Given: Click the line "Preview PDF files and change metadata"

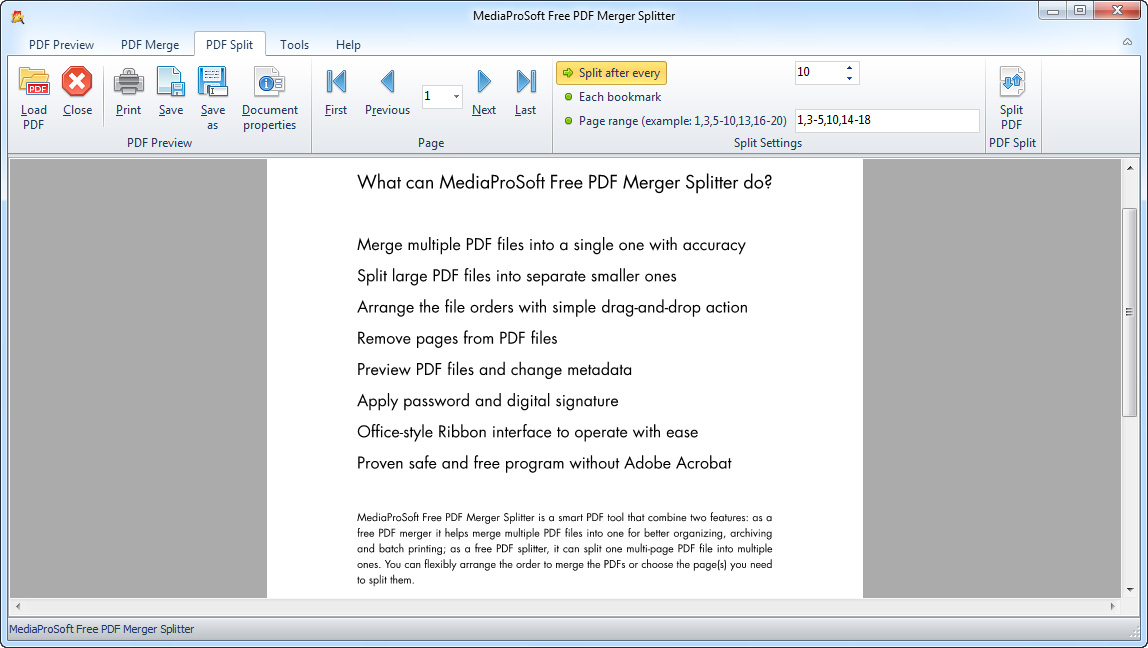Looking at the screenshot, I should point(494,370).
